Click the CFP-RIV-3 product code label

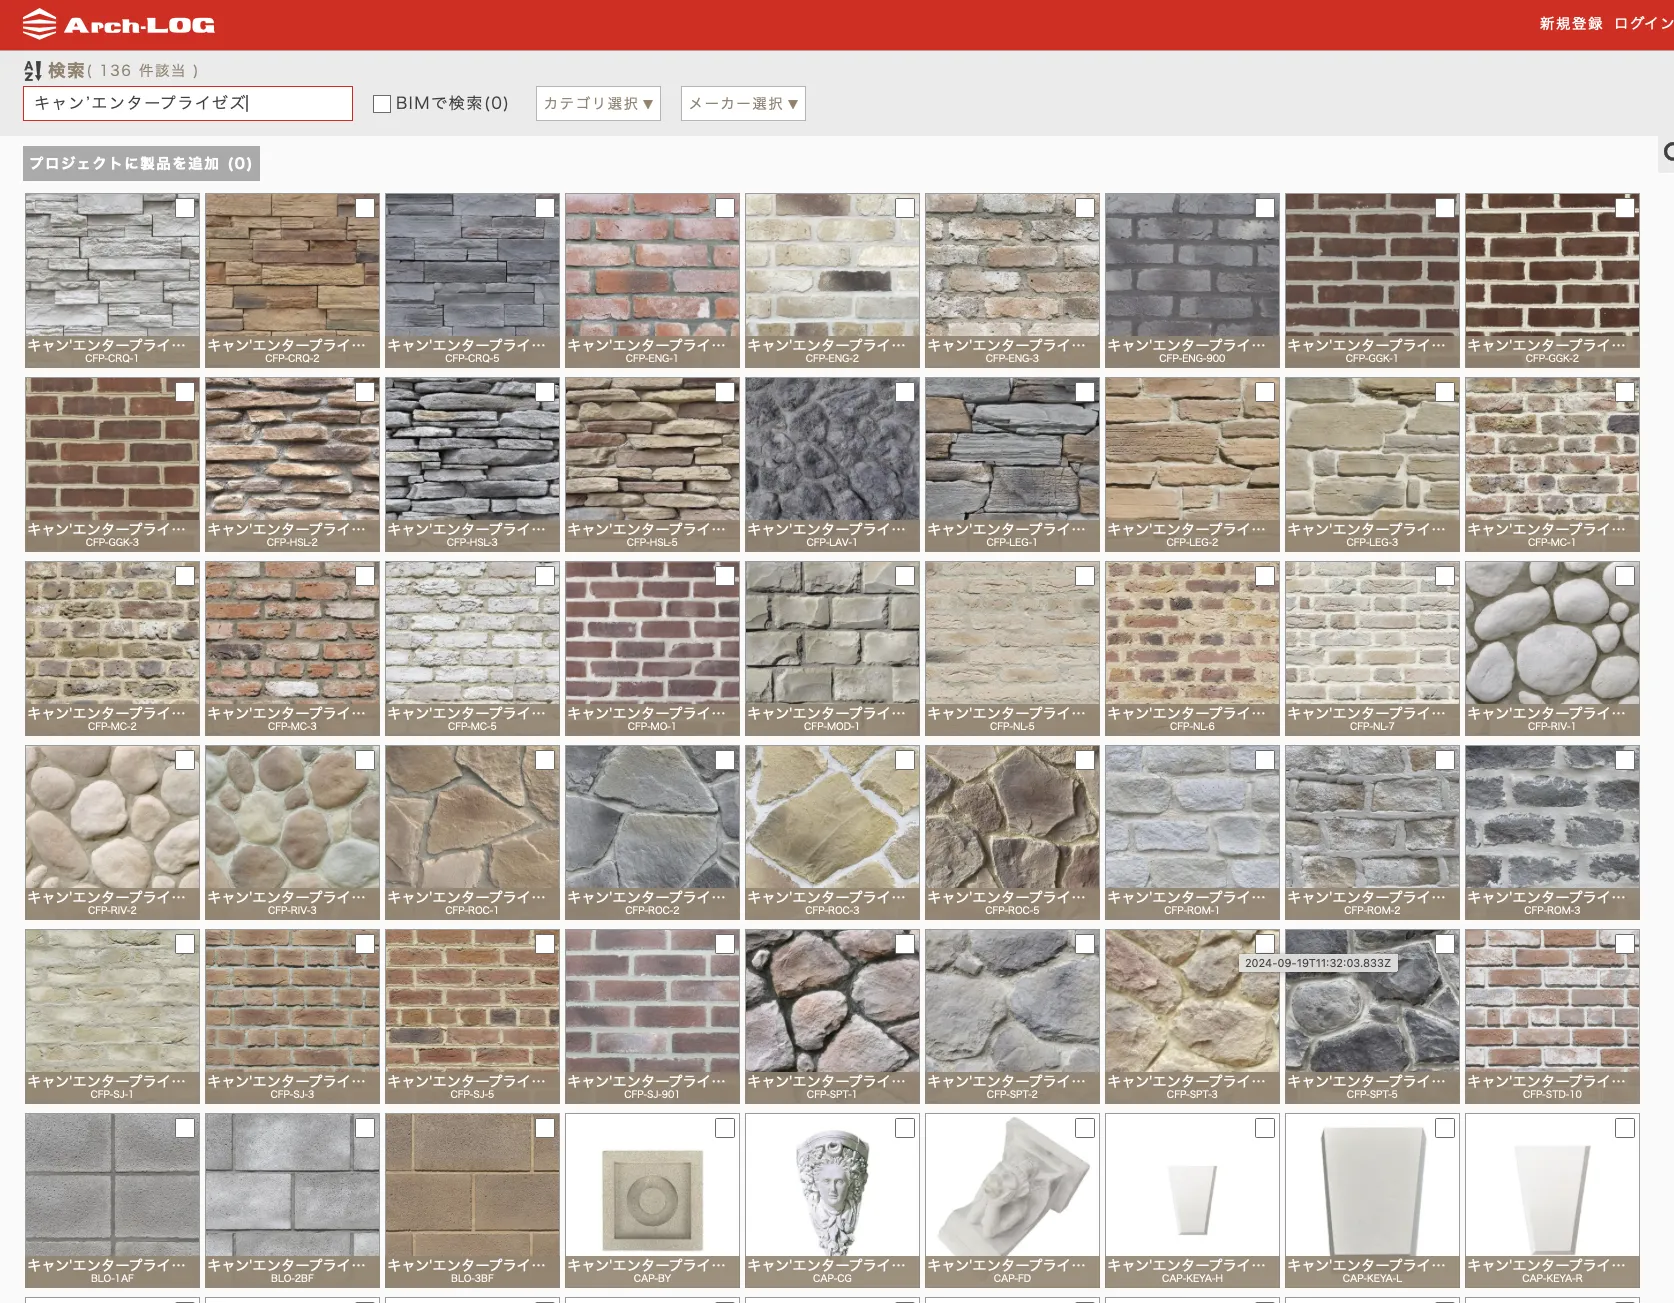coord(292,910)
